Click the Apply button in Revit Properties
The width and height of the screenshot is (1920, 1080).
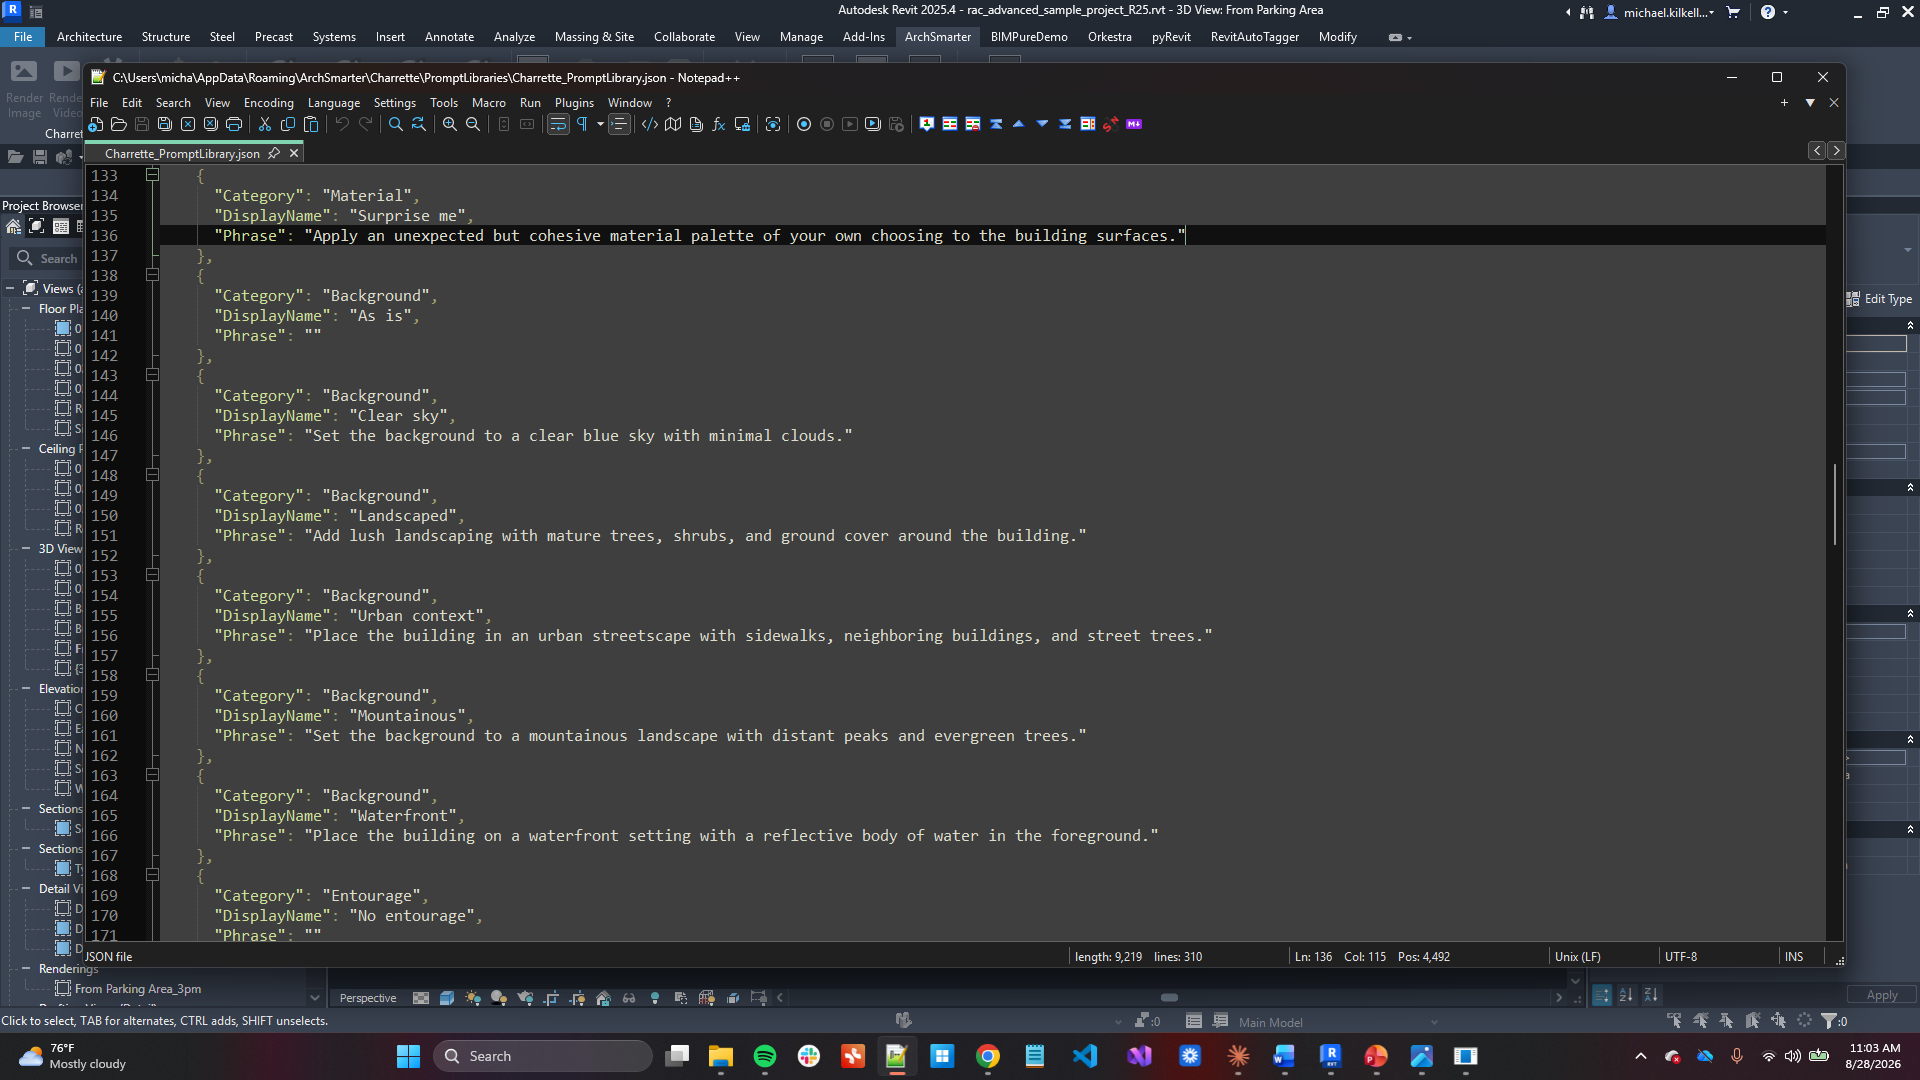[x=1881, y=995]
